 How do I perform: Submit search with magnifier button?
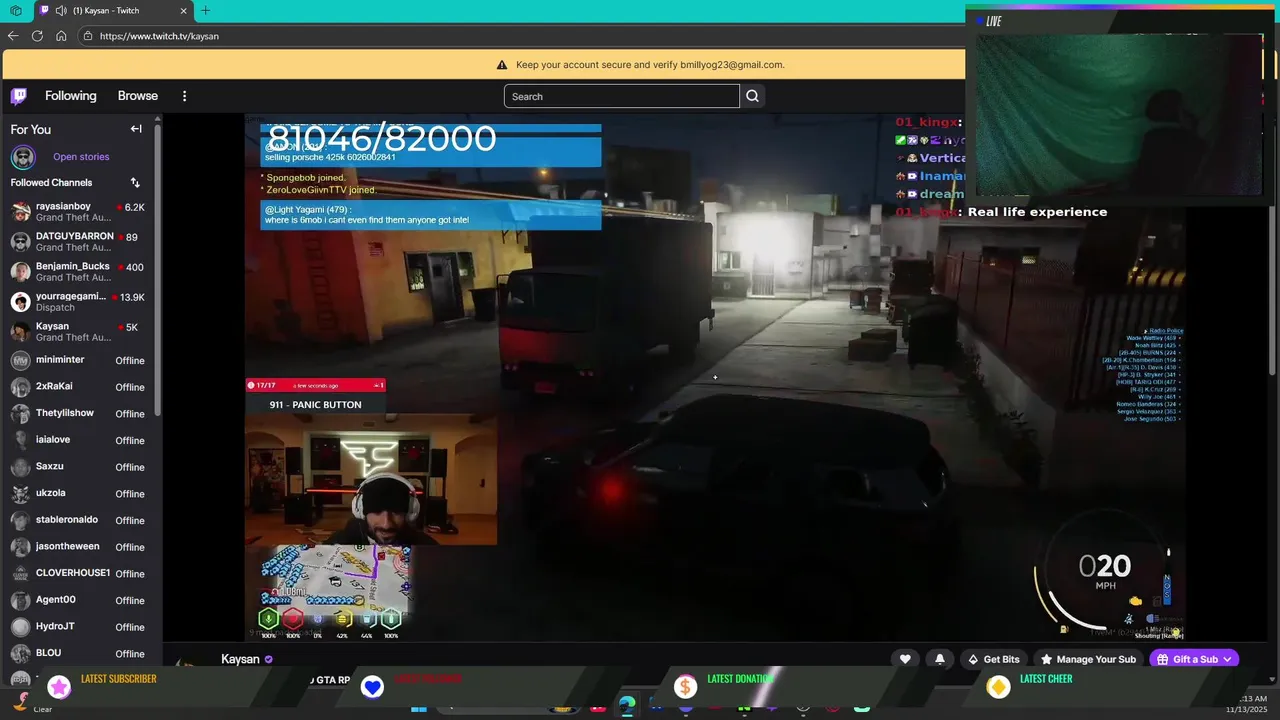pyautogui.click(x=752, y=96)
